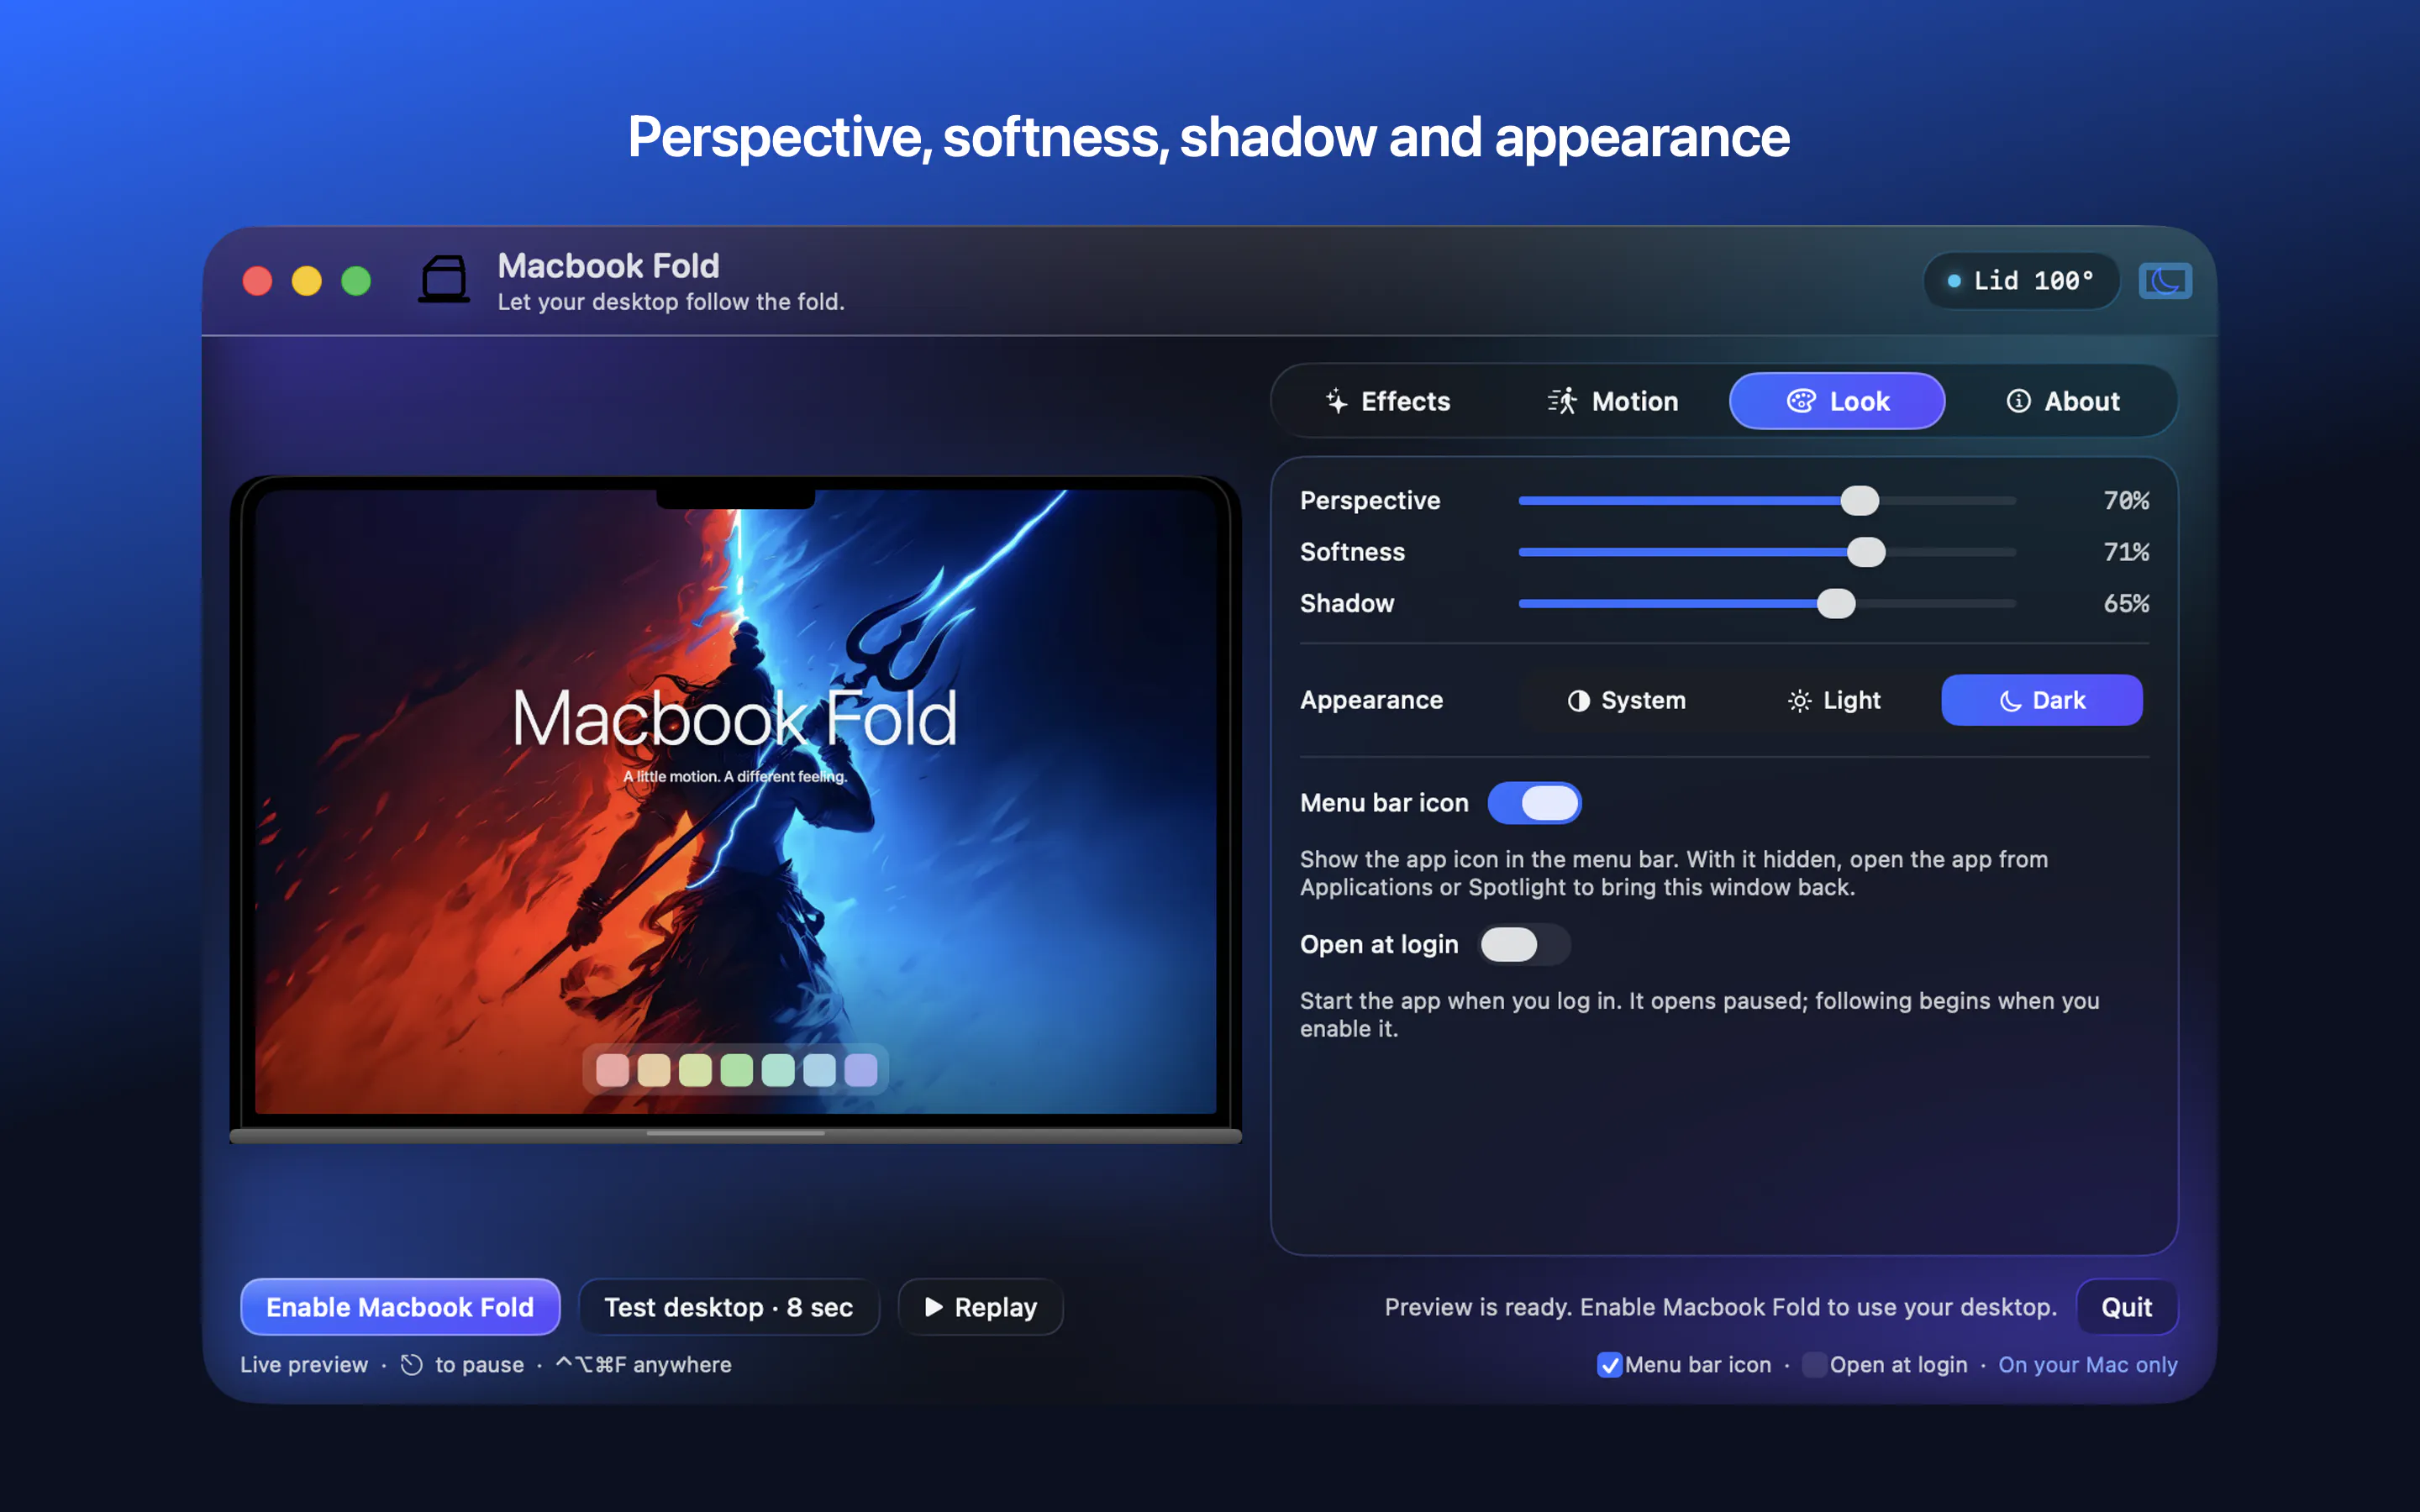2420x1512 pixels.
Task: Click the purple dock swatch in preview
Action: pos(861,1070)
